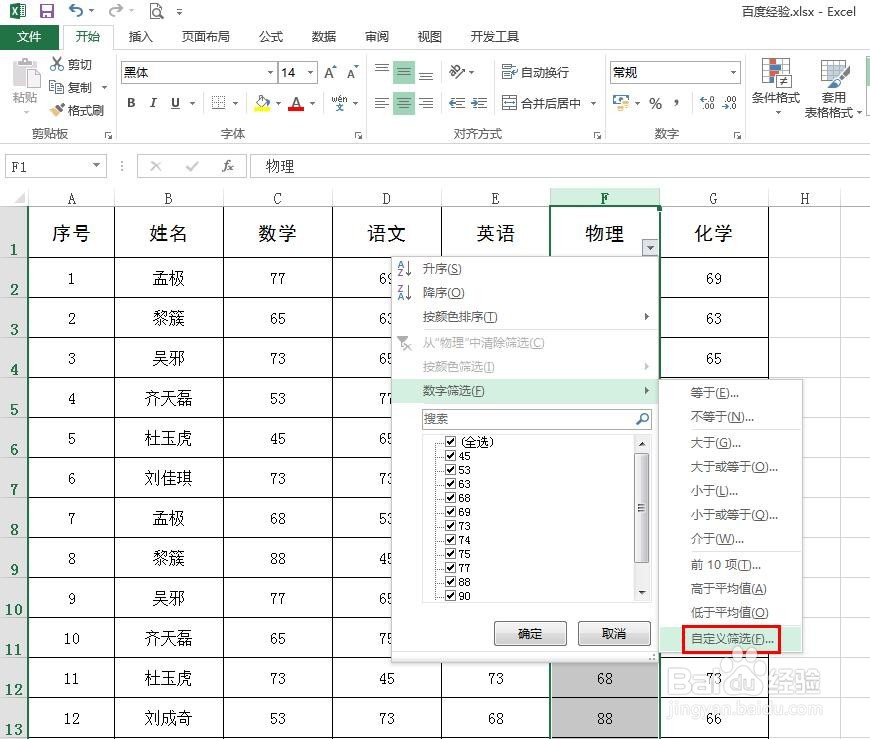Image resolution: width=870 pixels, height=739 pixels.
Task: Select the Format Painter tool
Action: (78, 110)
